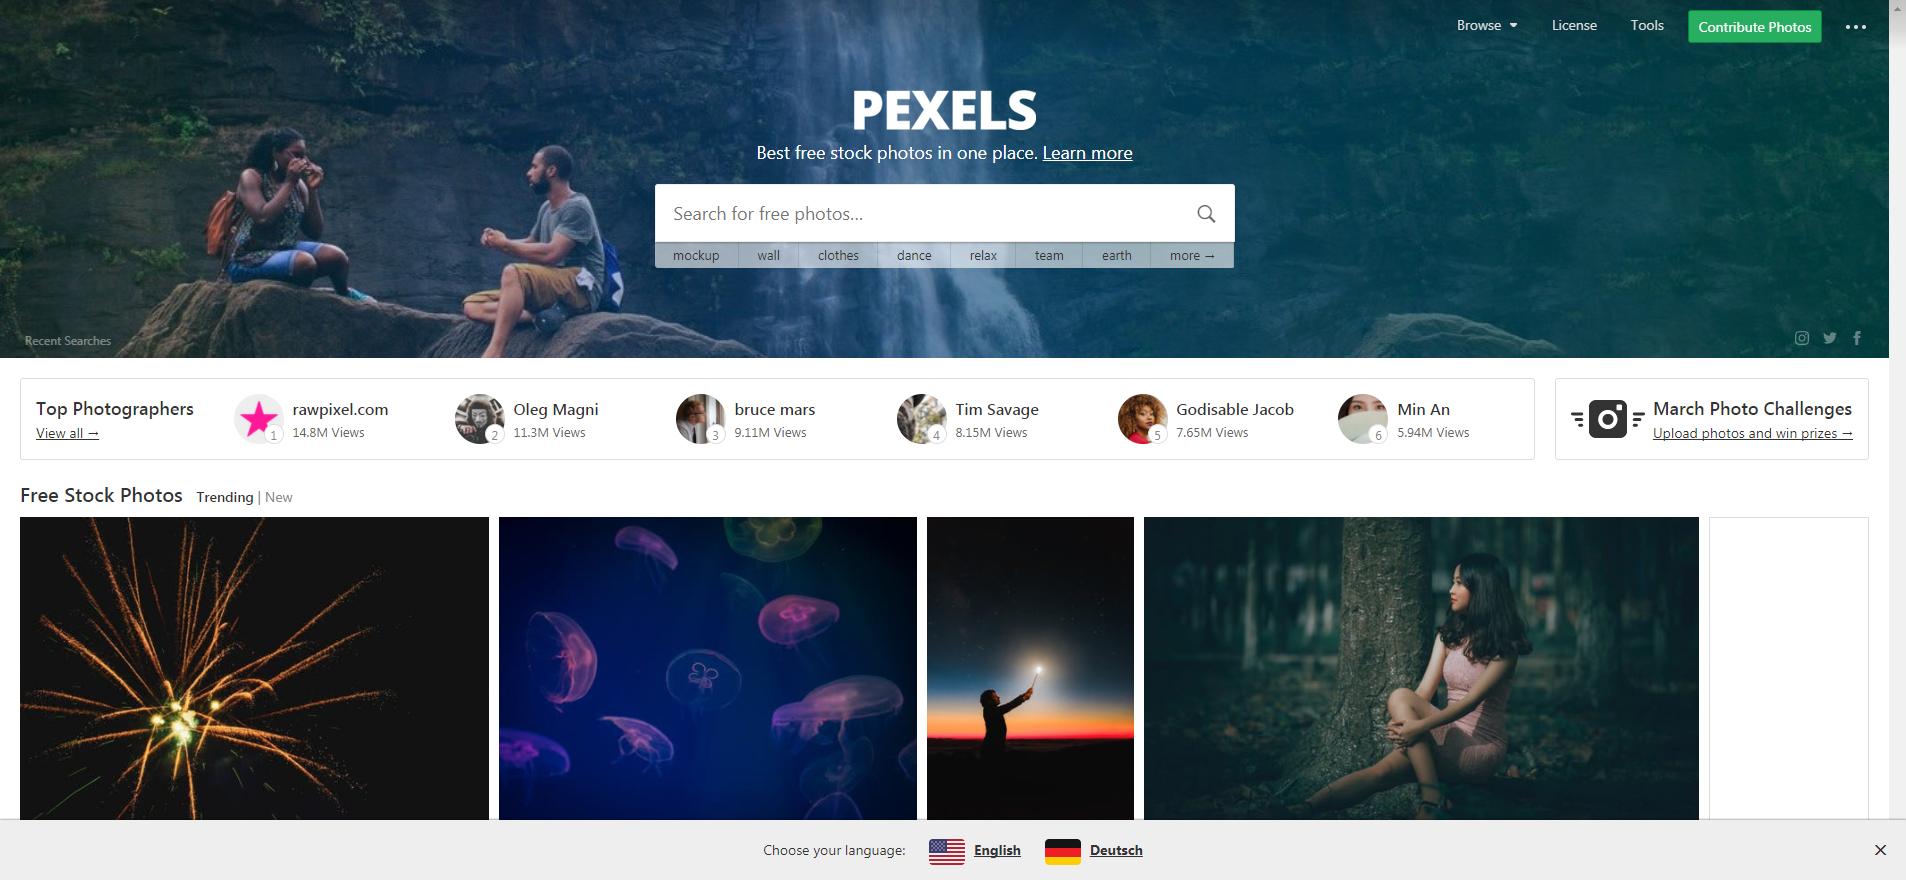This screenshot has height=880, width=1906.
Task: Dismiss the language chooser bar
Action: pyautogui.click(x=1880, y=850)
